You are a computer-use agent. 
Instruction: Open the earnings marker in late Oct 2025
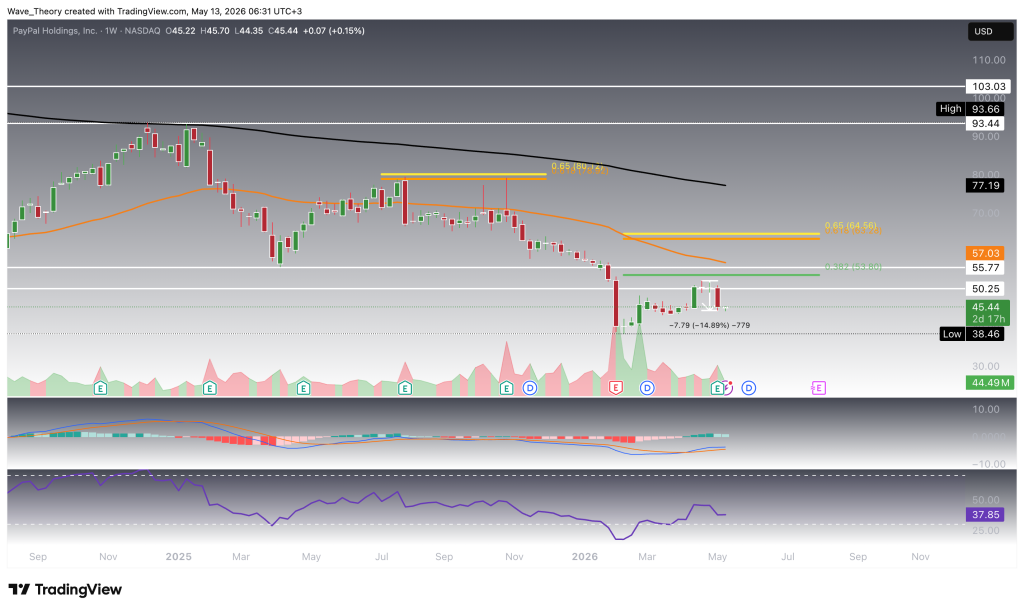point(506,388)
